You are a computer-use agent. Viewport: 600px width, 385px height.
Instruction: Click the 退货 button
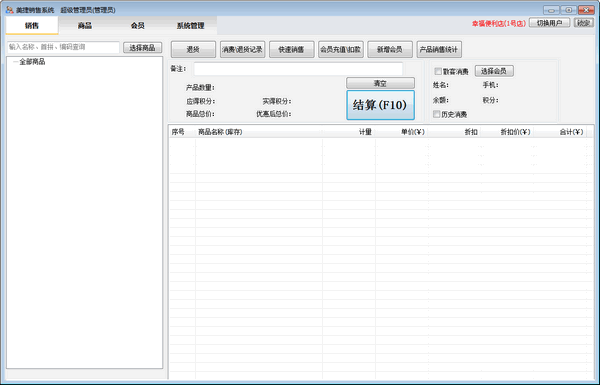click(193, 49)
